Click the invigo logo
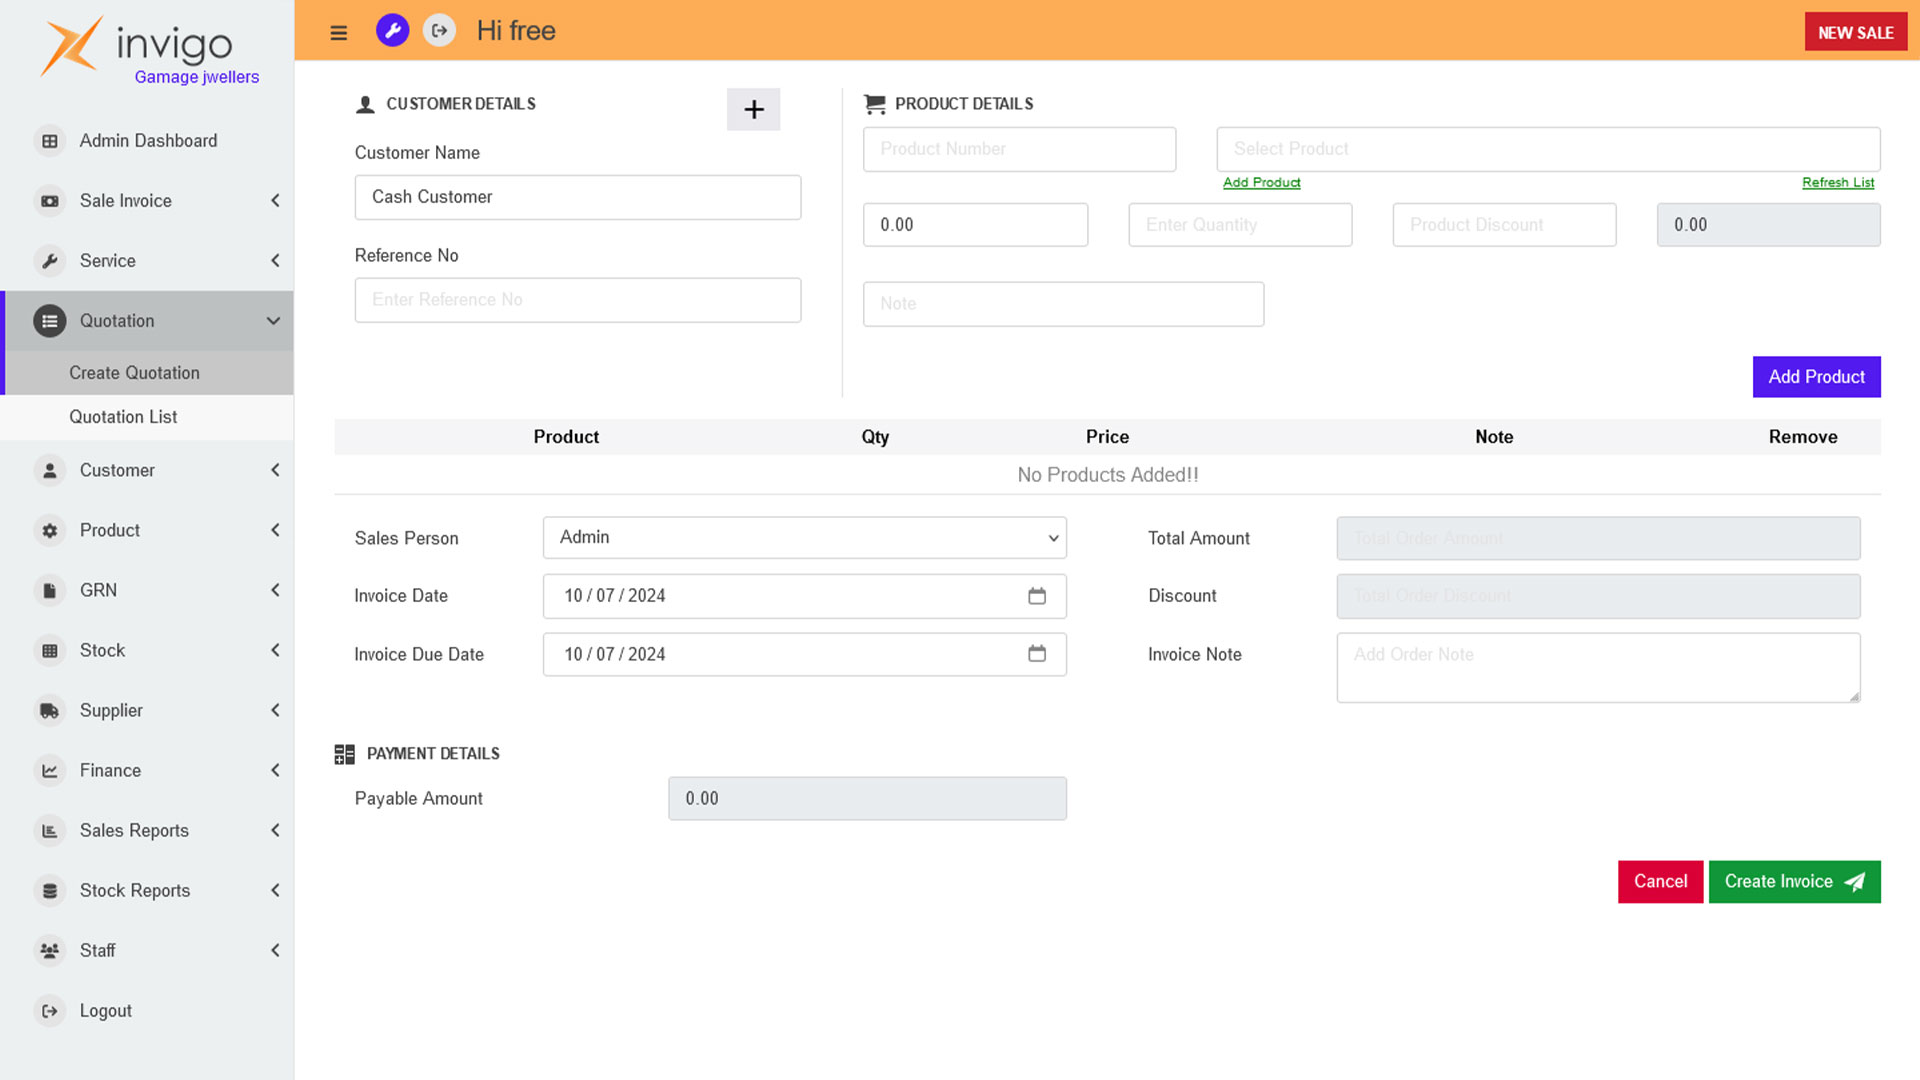Viewport: 1920px width, 1080px height. click(x=137, y=44)
